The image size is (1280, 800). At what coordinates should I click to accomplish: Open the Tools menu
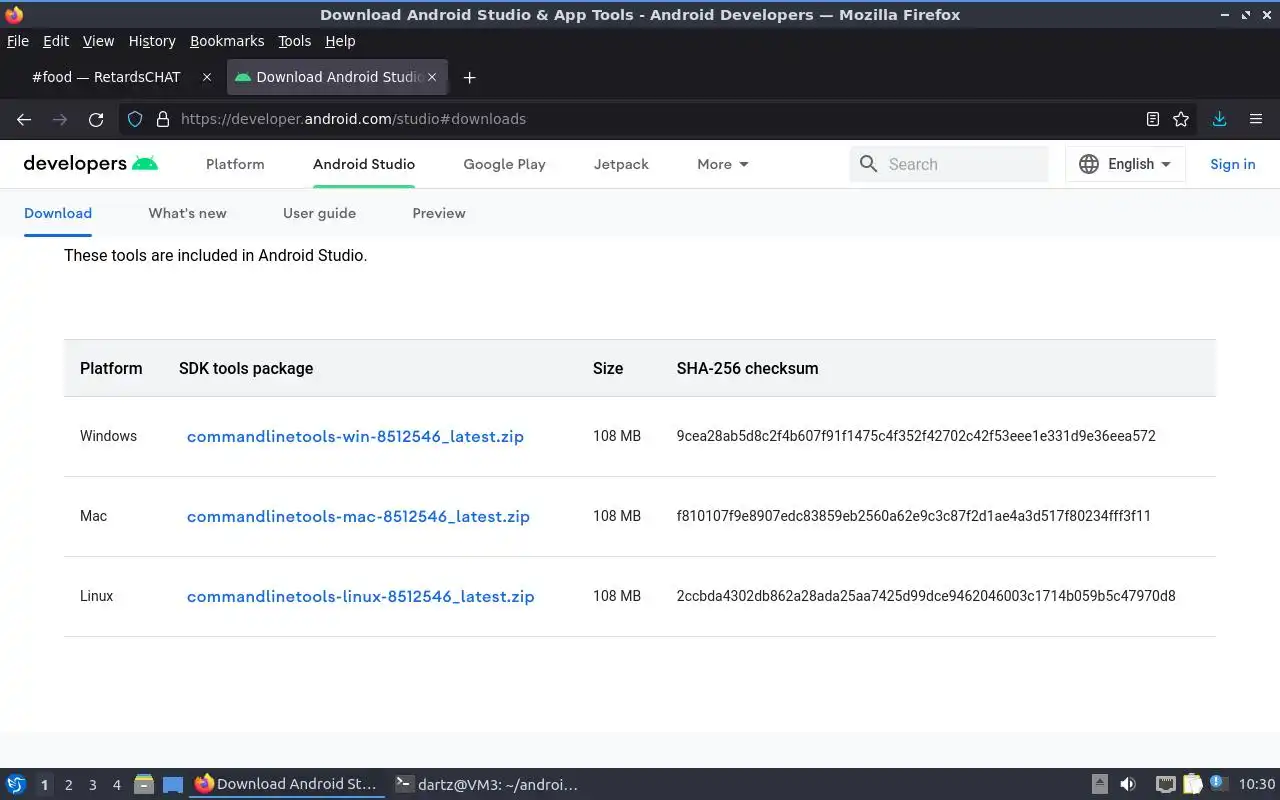295,41
